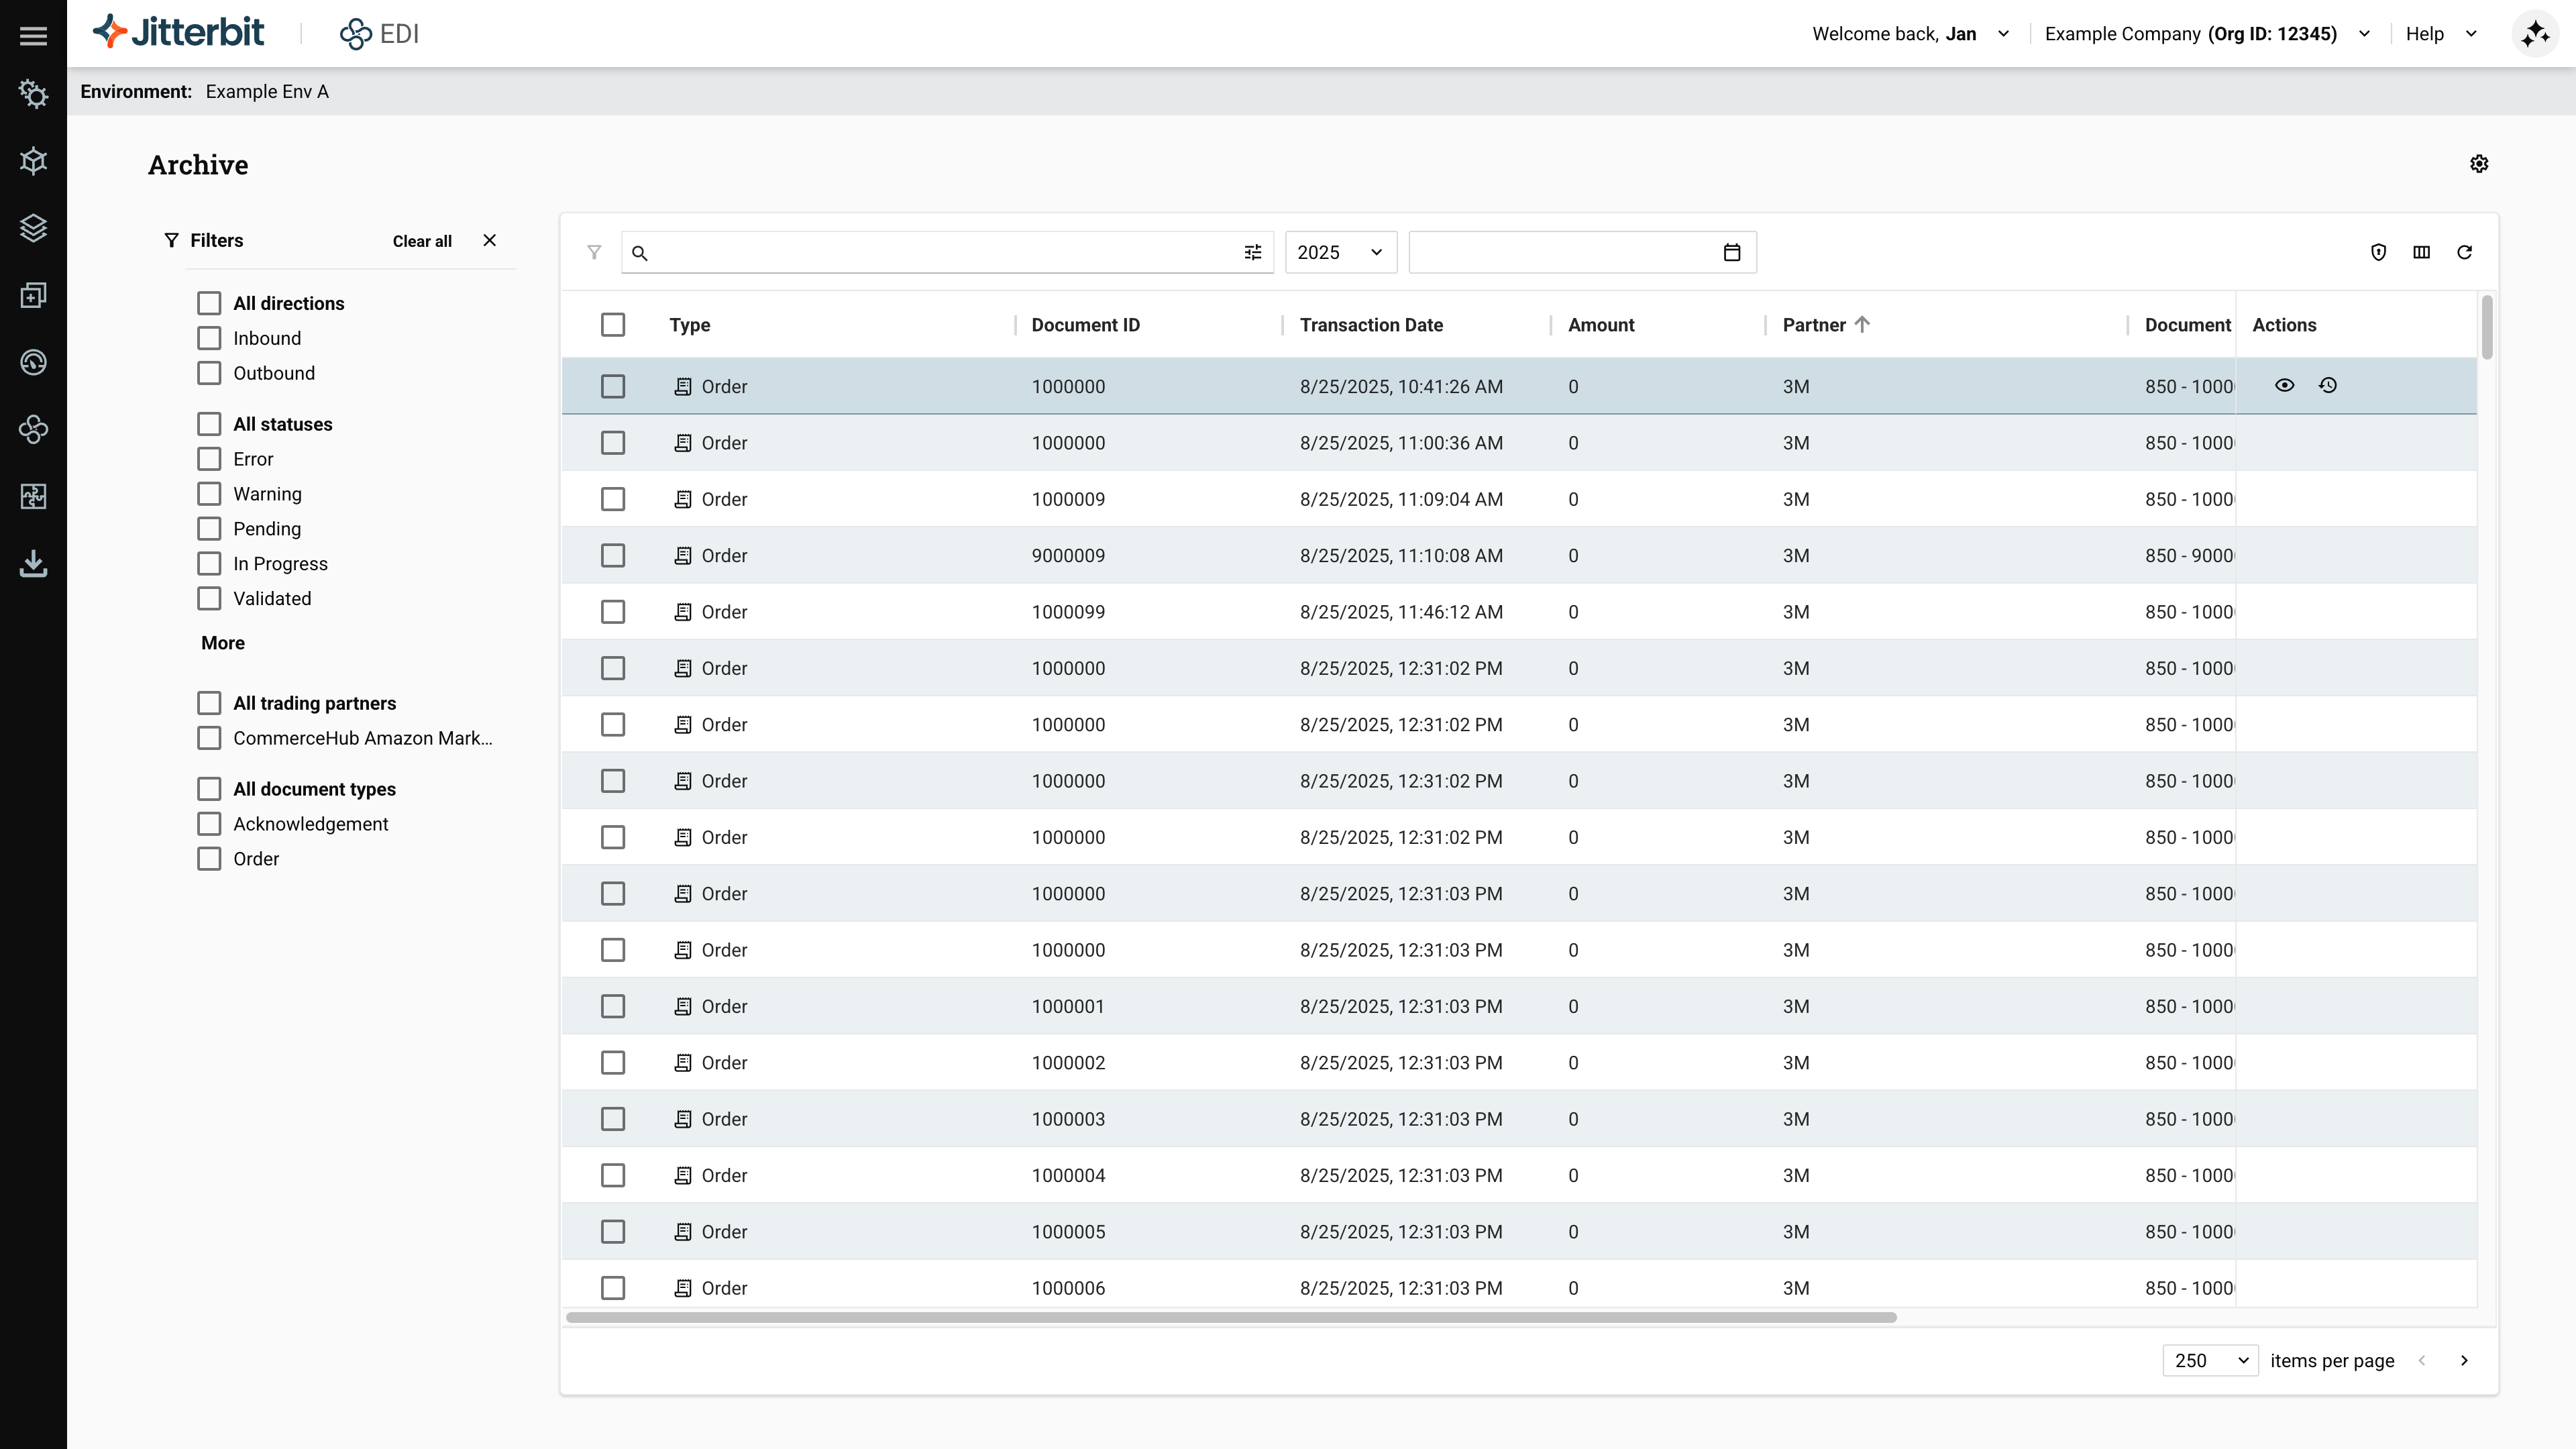Screen dimensions: 2576x1449
Task: Check the Inbound direction filter
Action: point(209,338)
